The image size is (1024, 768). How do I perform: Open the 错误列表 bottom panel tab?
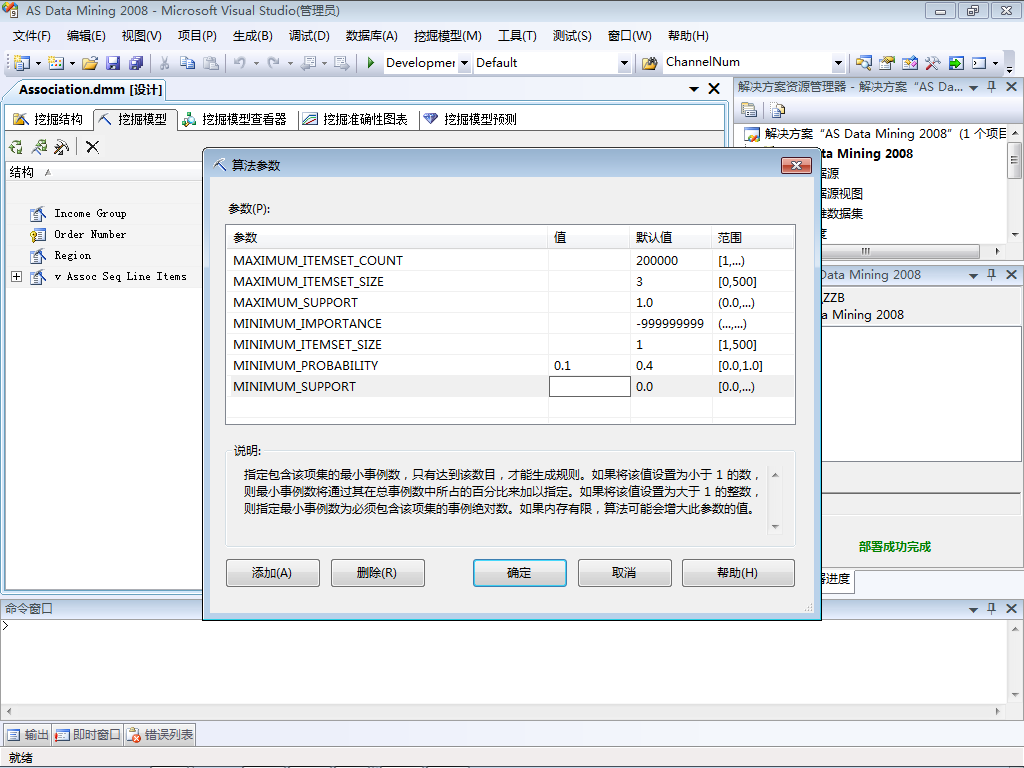coord(160,735)
